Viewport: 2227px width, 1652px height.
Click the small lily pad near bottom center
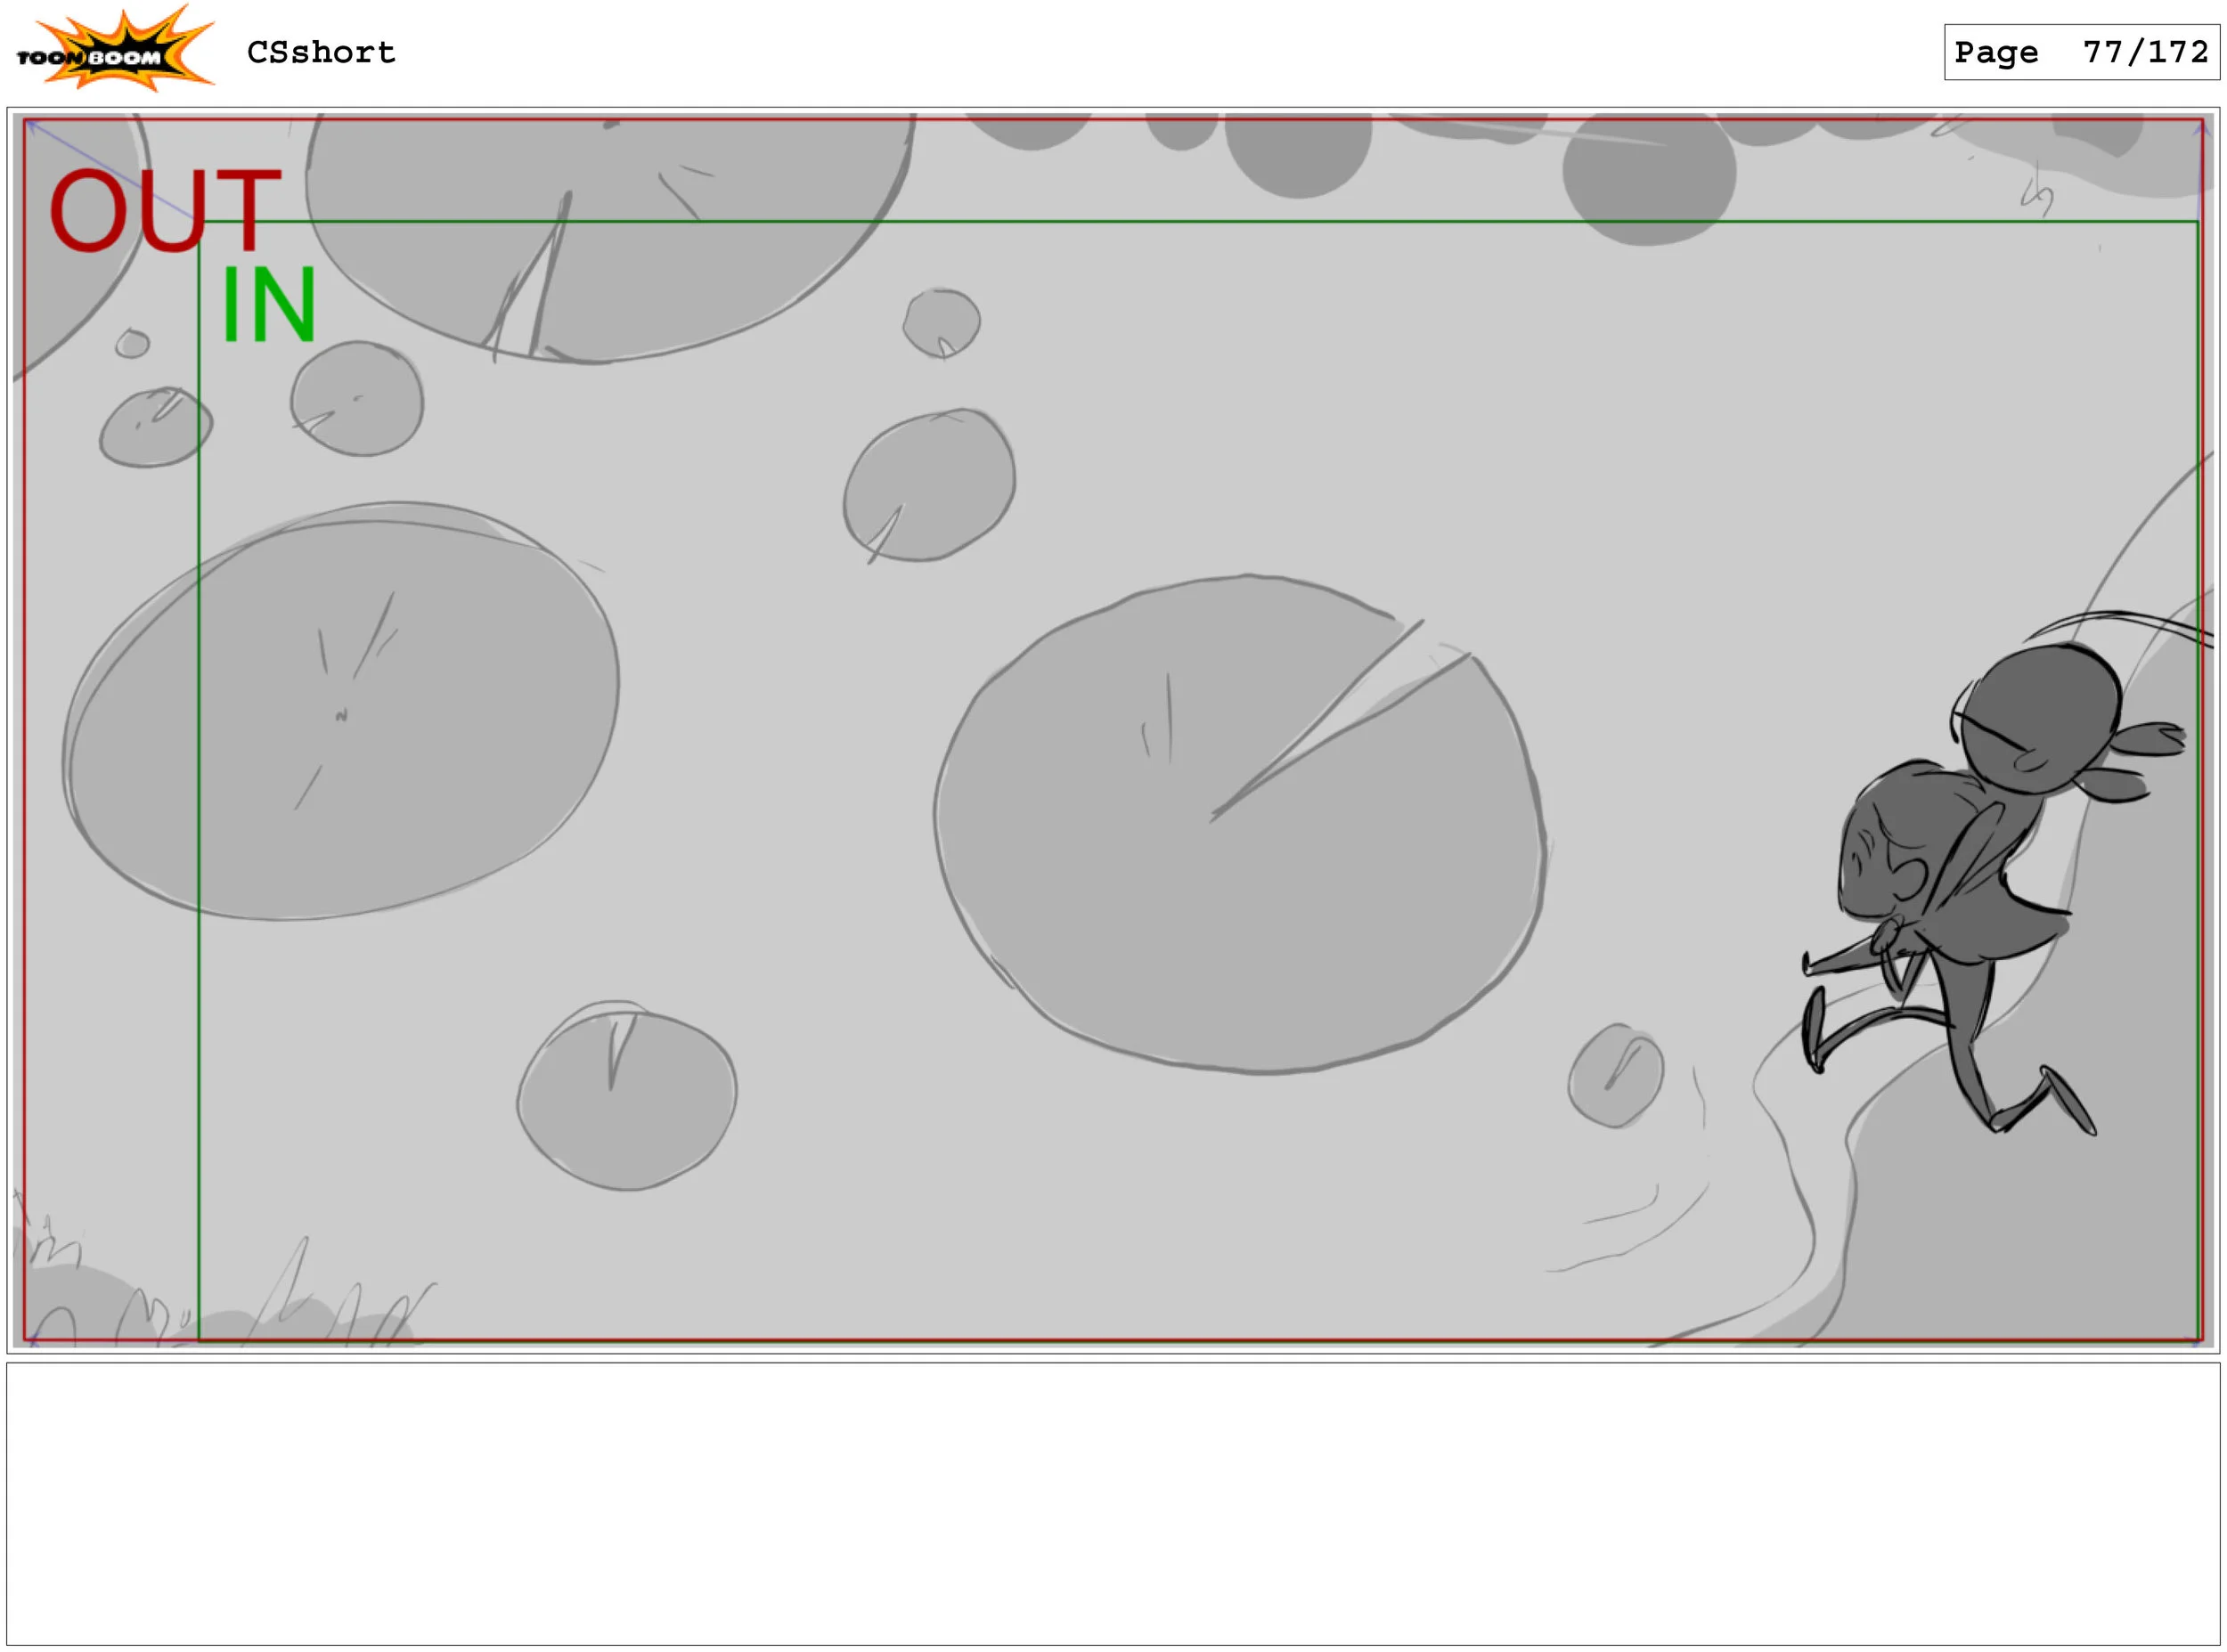coord(627,1100)
